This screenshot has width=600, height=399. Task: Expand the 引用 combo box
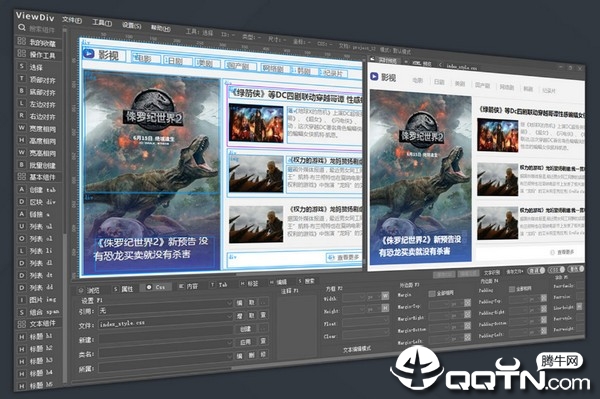[x=165, y=311]
